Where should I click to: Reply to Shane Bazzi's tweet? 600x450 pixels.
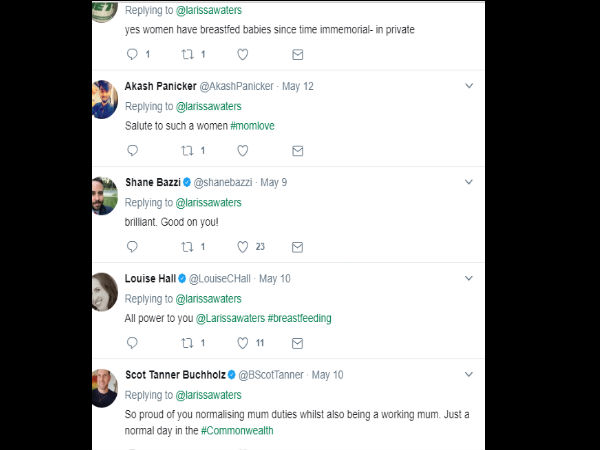click(132, 246)
